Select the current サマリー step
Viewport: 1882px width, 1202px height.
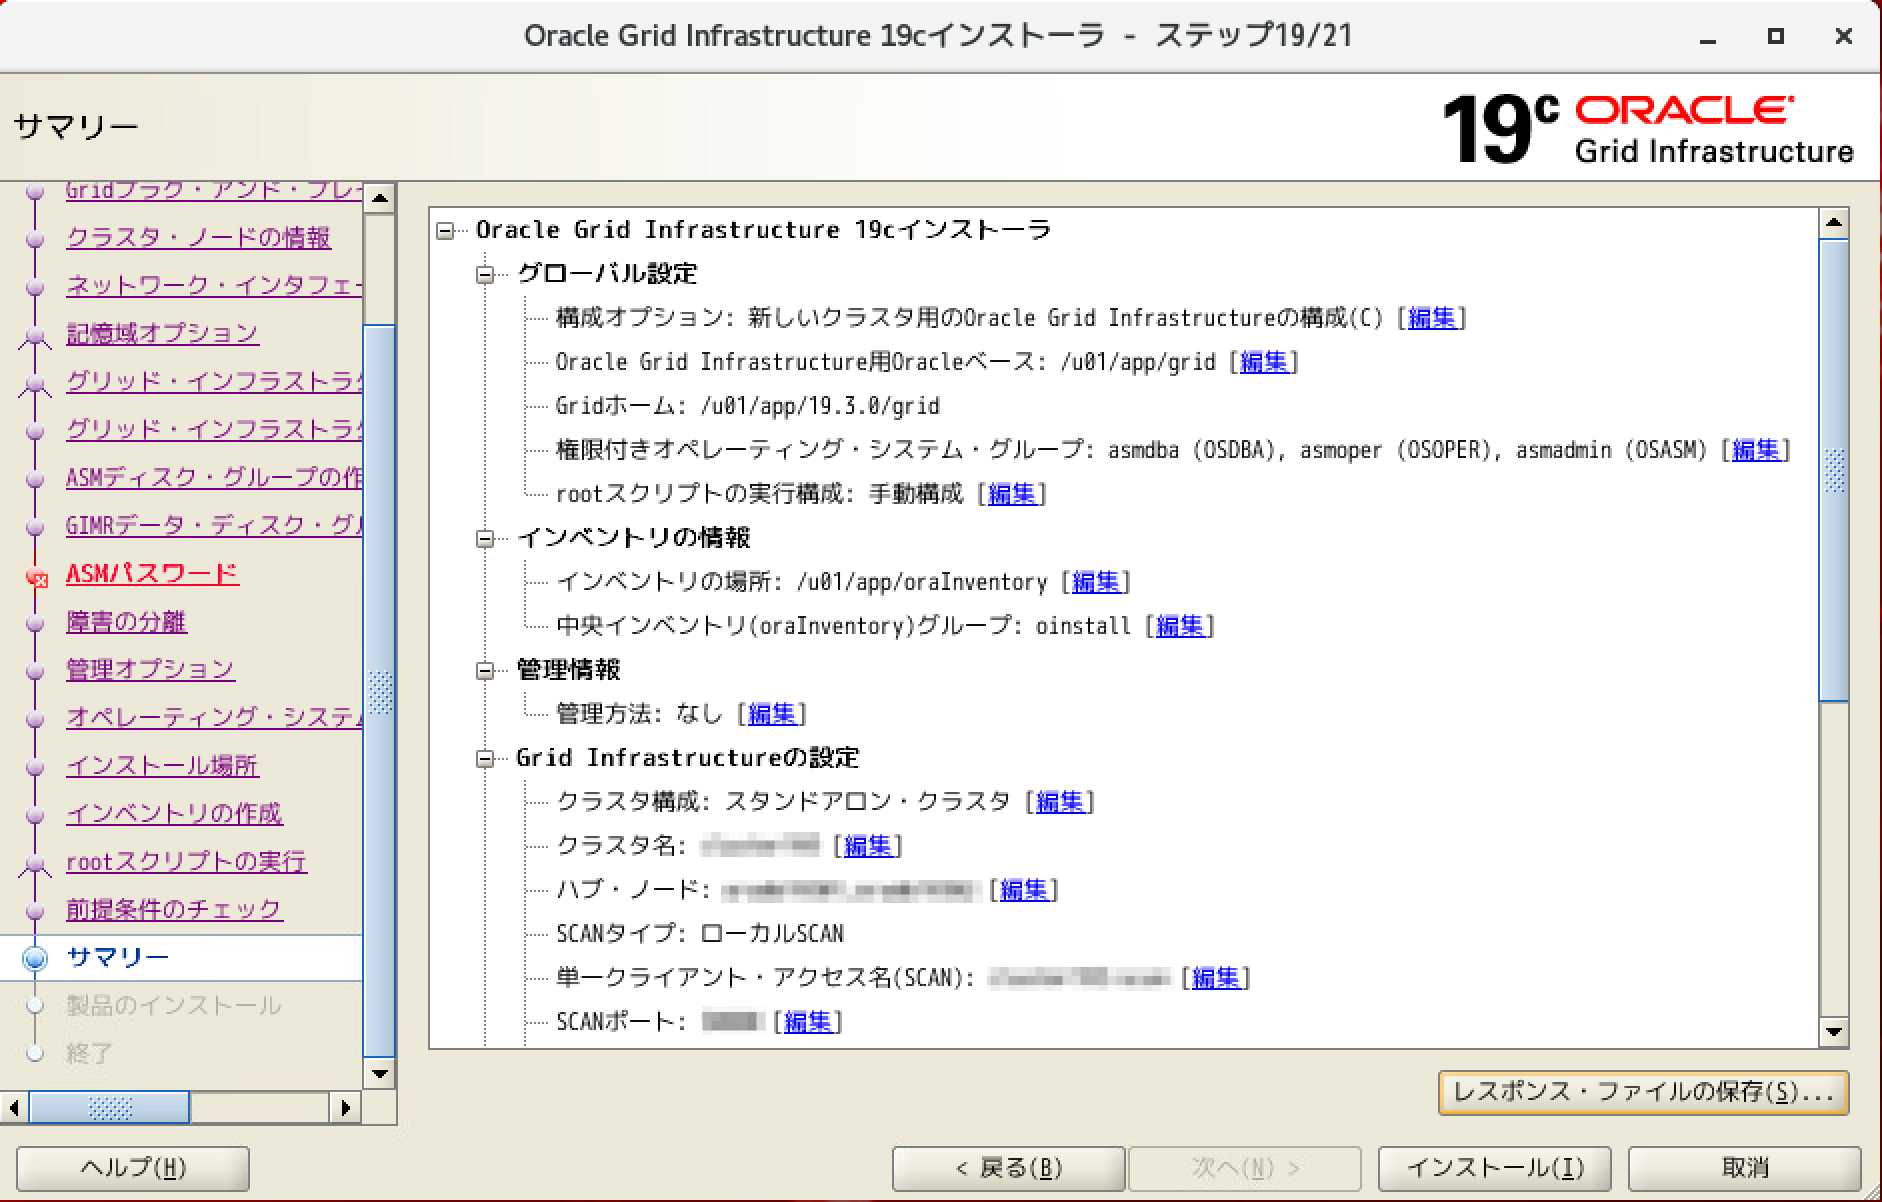point(118,958)
